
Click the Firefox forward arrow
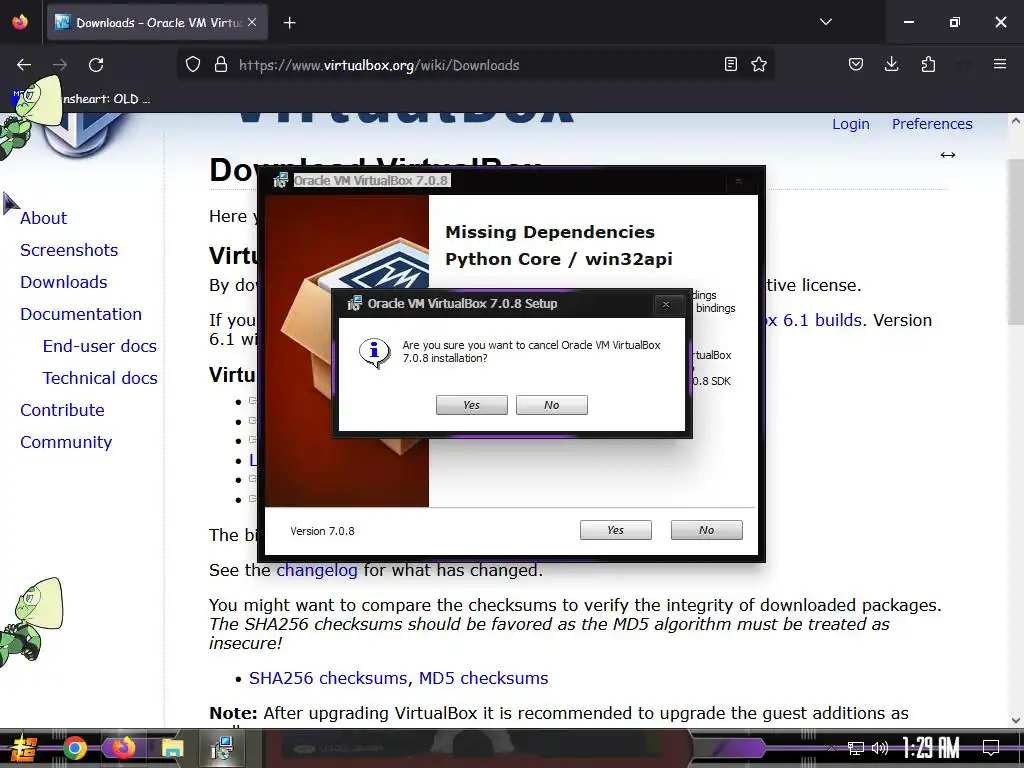pyautogui.click(x=60, y=65)
